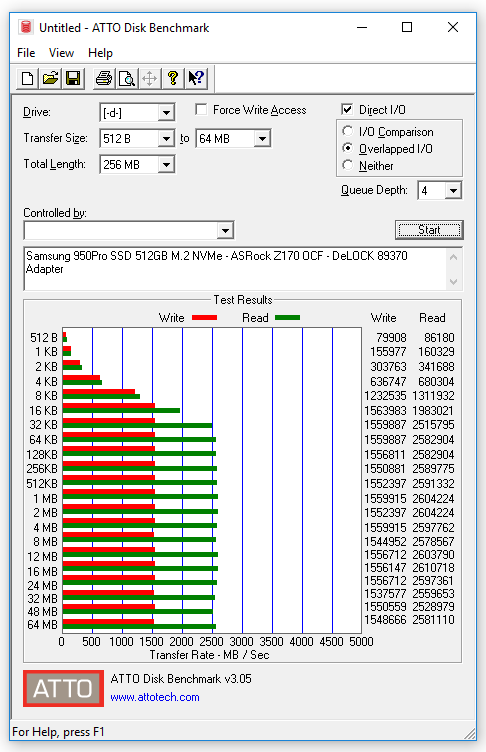Click inside the Samsung 950Pro description box
Image resolution: width=486 pixels, height=752 pixels.
tap(235, 269)
